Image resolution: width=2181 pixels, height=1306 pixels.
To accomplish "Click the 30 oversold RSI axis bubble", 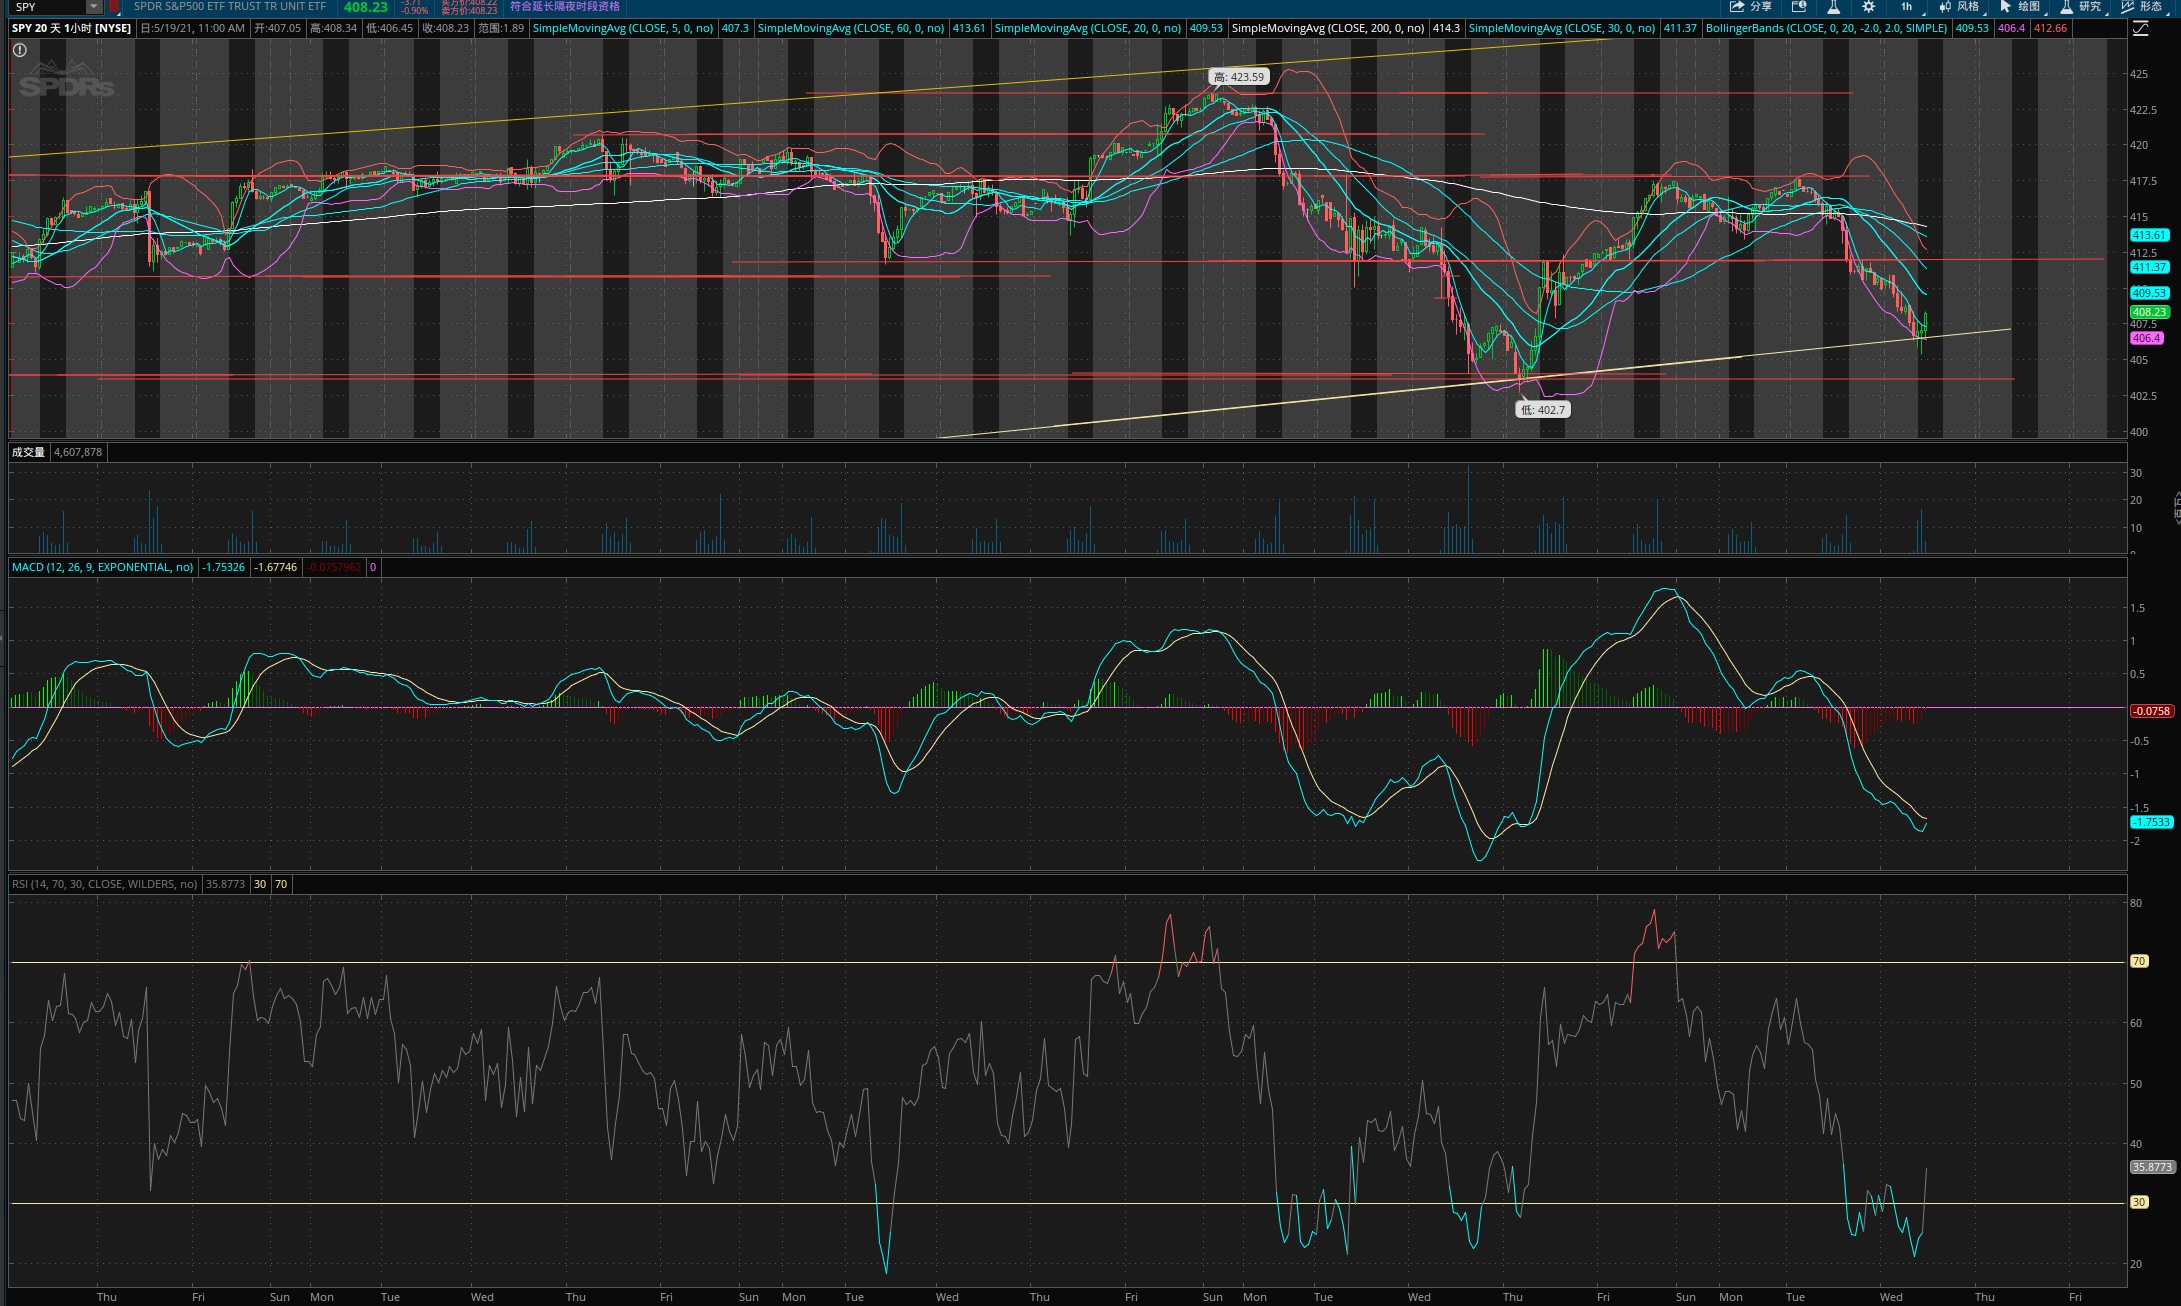I will pos(2138,1202).
